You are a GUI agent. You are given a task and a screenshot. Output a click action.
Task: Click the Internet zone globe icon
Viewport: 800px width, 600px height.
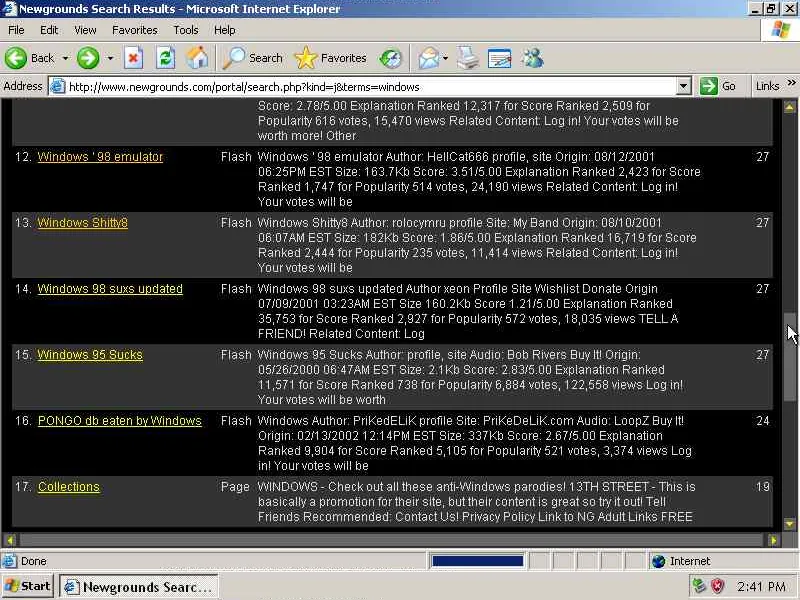tap(659, 561)
